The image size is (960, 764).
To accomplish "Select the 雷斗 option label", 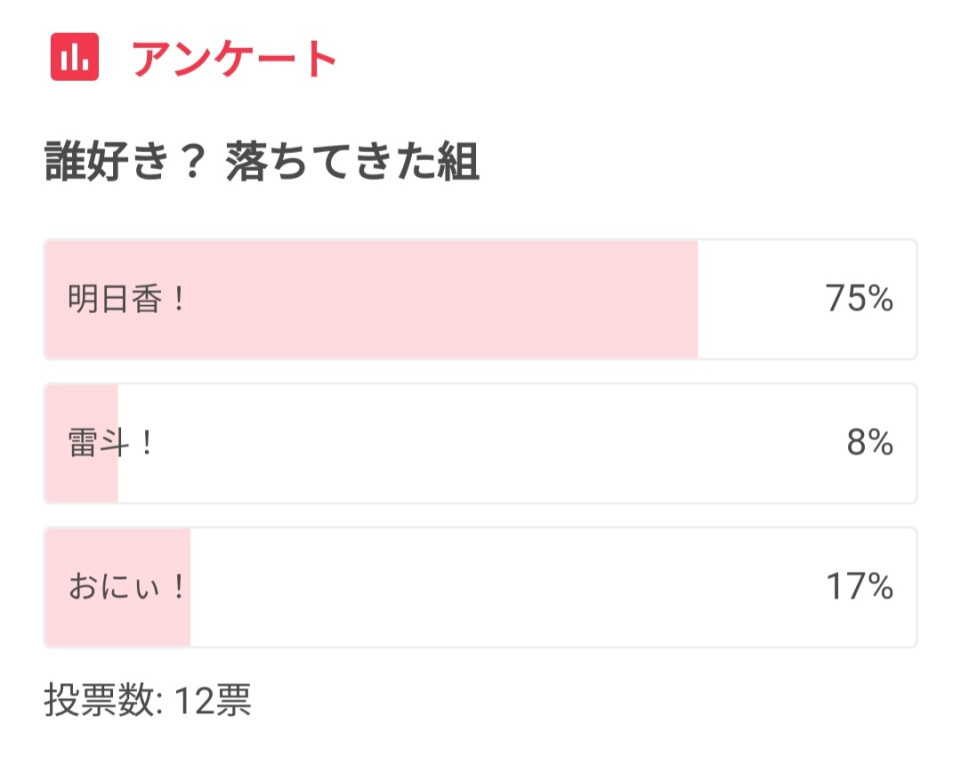I will click(x=95, y=443).
